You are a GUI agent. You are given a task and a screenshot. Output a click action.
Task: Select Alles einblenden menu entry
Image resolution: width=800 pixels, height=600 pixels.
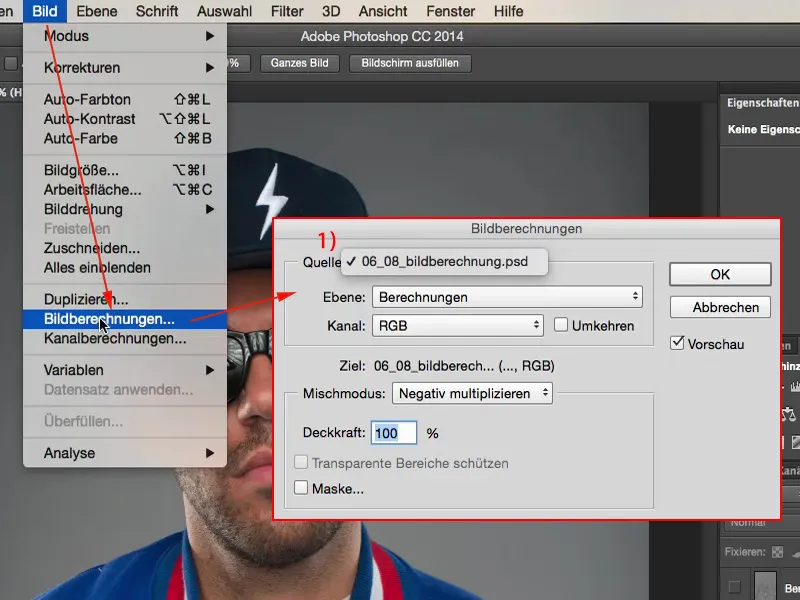(x=125, y=267)
